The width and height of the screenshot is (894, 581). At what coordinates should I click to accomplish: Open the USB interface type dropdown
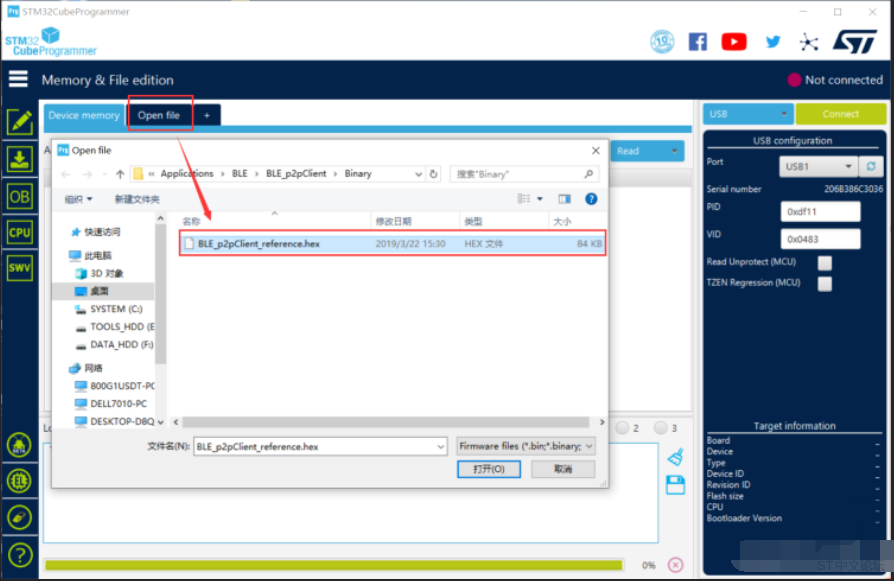point(747,114)
